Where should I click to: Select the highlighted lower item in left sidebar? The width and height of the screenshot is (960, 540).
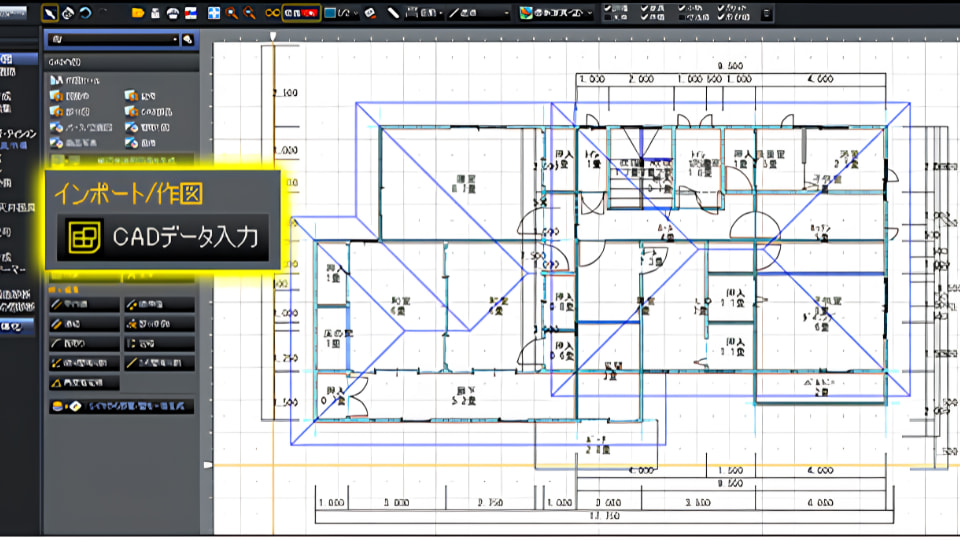point(17,326)
